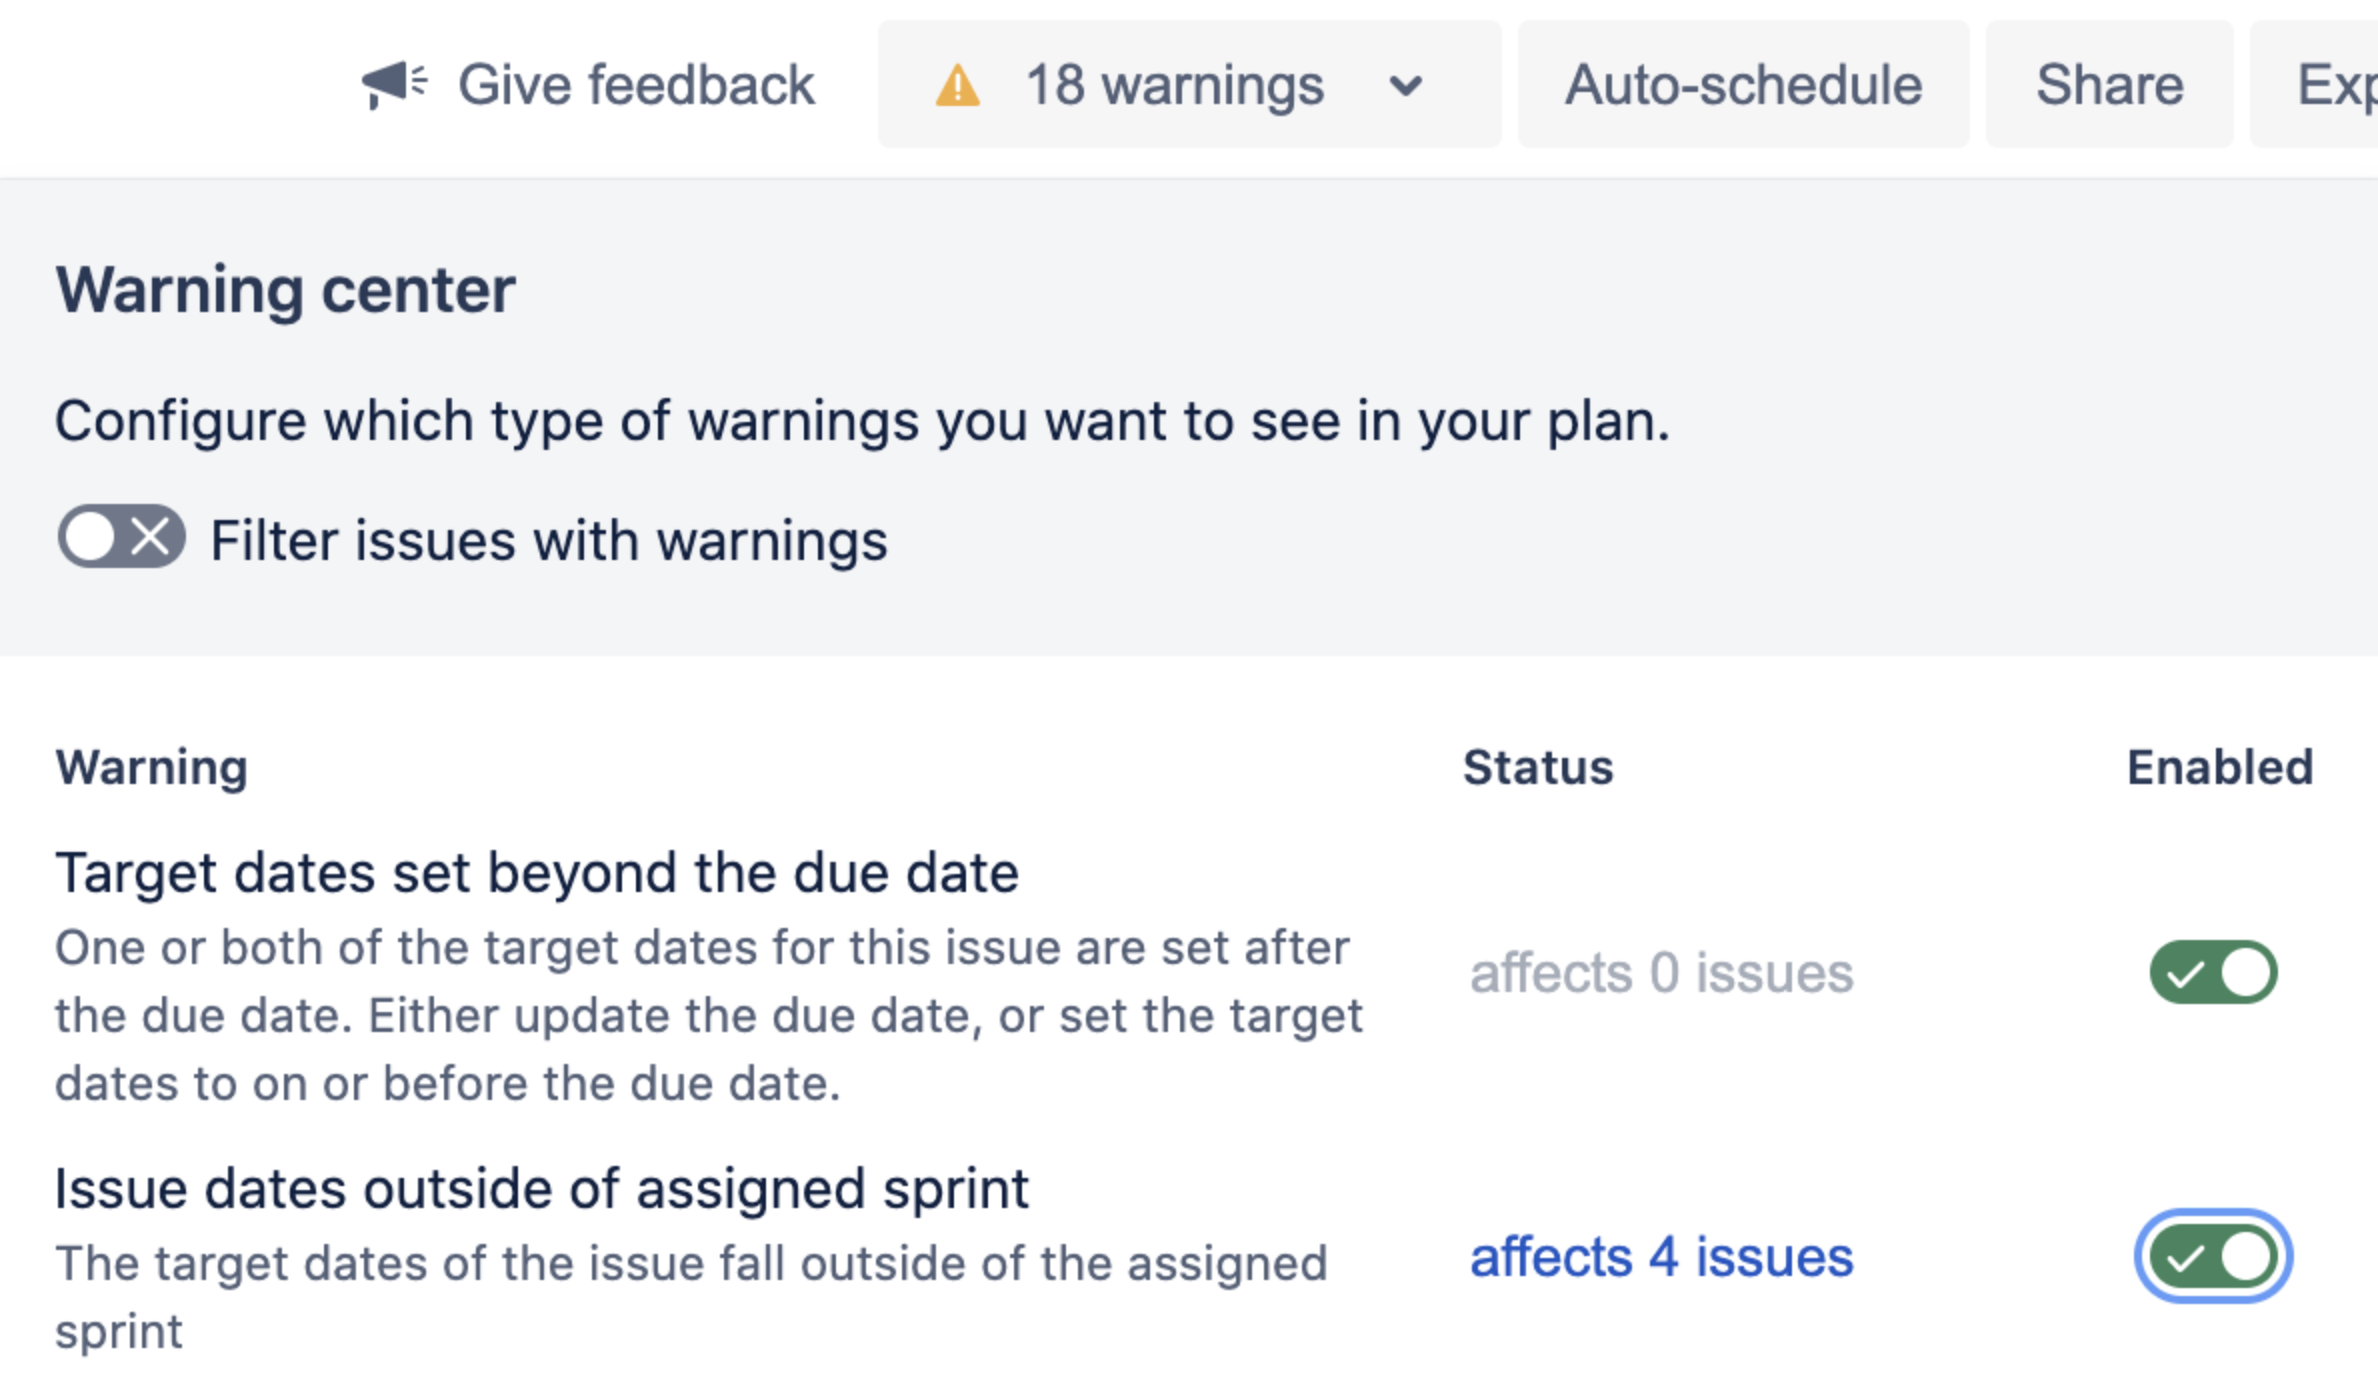Image resolution: width=2378 pixels, height=1374 pixels.
Task: Click the Filter issues with warnings label
Action: coord(549,541)
